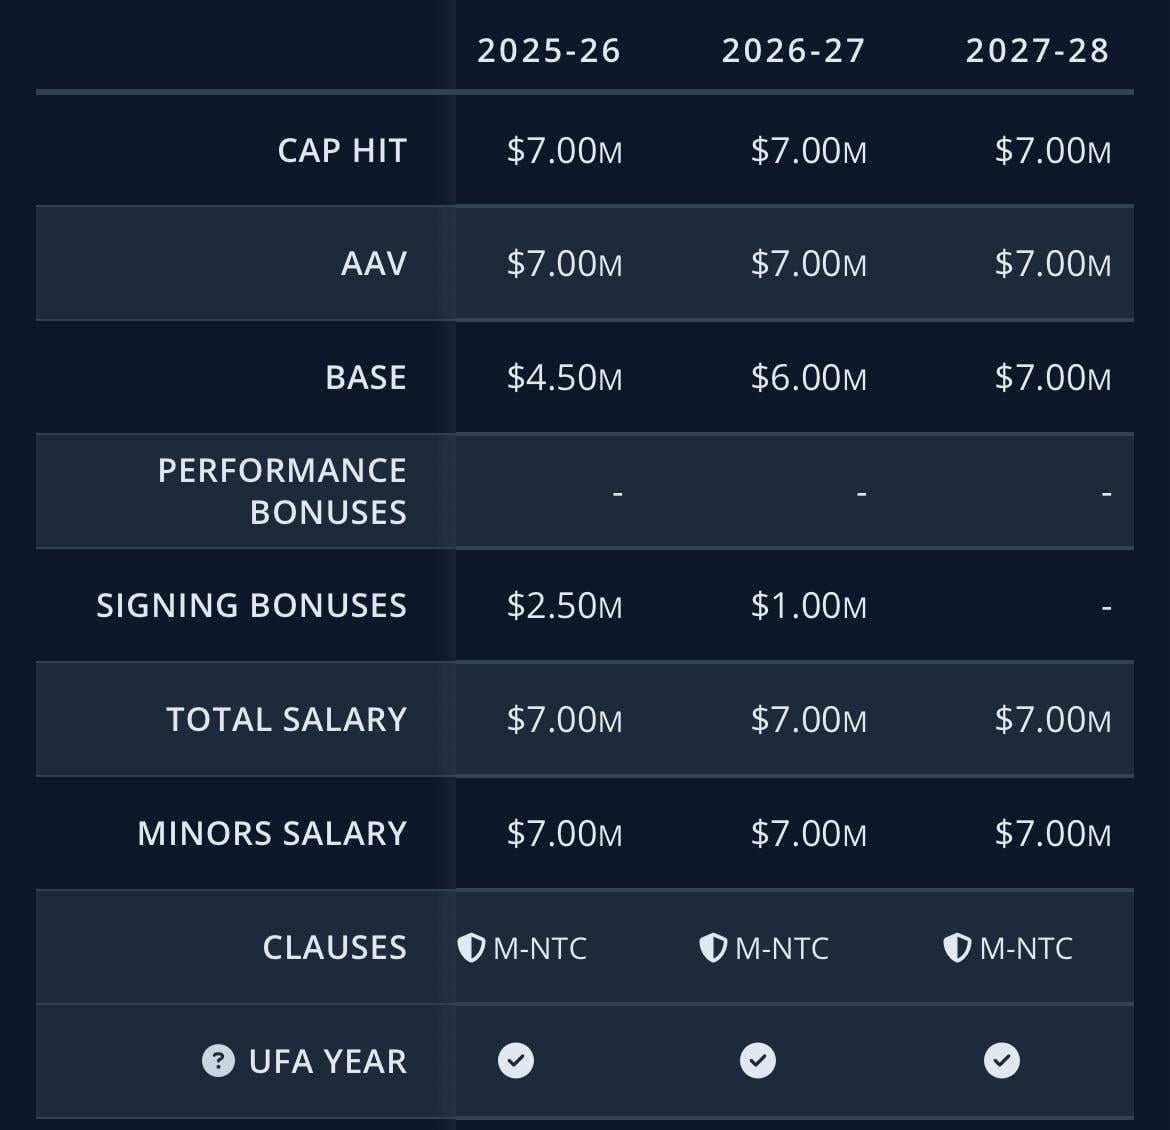Click the 2025-26 M-NTC shield icon
This screenshot has width=1170, height=1130.
[471, 947]
